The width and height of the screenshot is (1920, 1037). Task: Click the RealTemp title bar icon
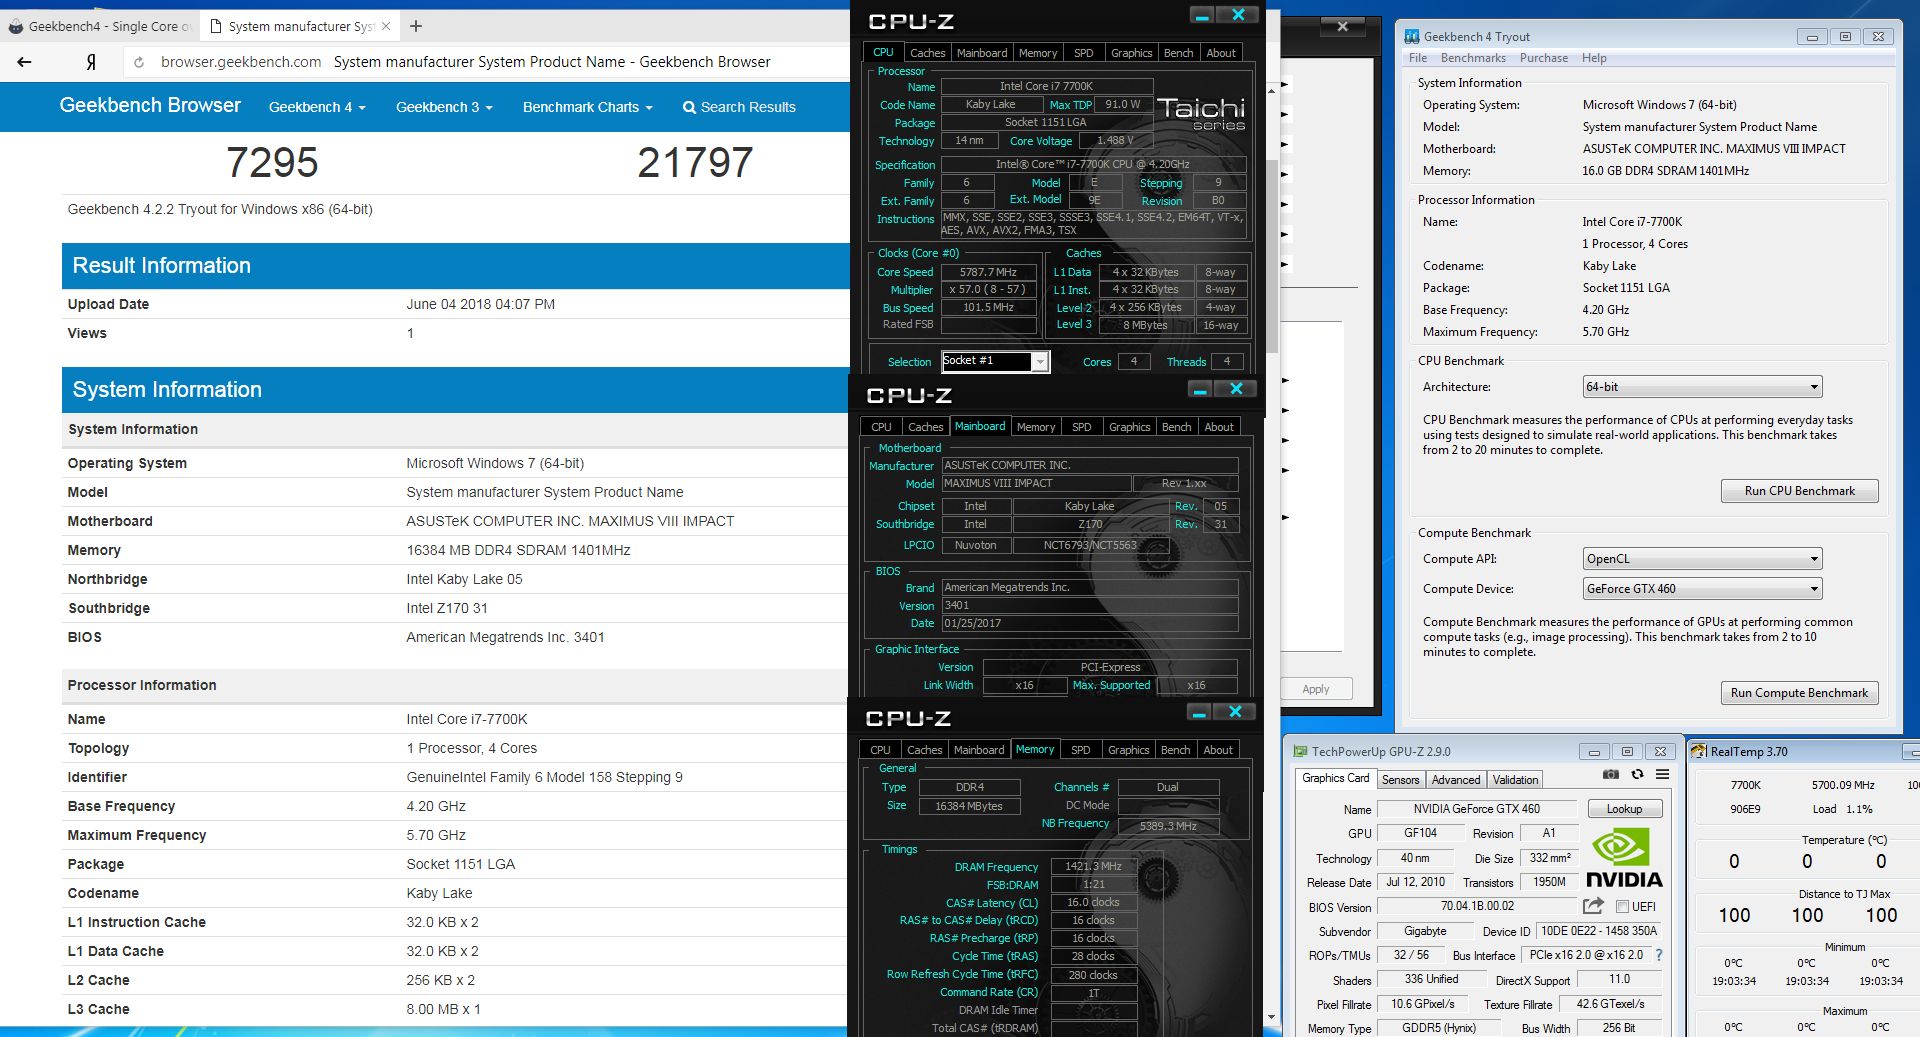(1699, 751)
